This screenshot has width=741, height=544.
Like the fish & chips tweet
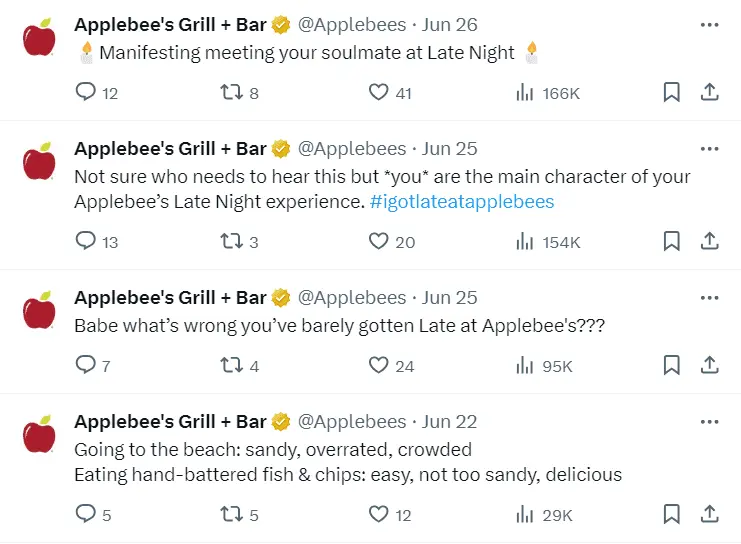pos(379,515)
